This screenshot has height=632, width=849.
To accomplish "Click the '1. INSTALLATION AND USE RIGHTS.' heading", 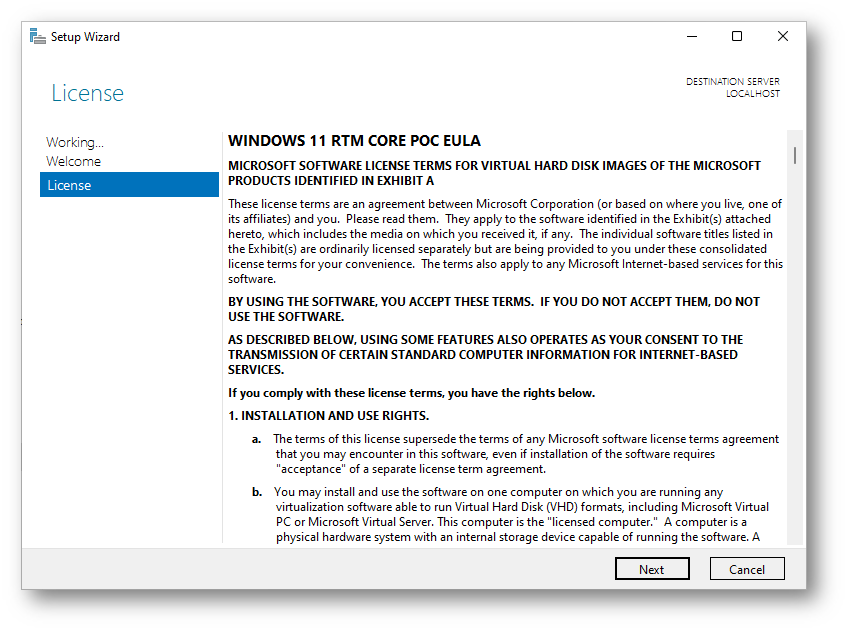I will [x=328, y=415].
